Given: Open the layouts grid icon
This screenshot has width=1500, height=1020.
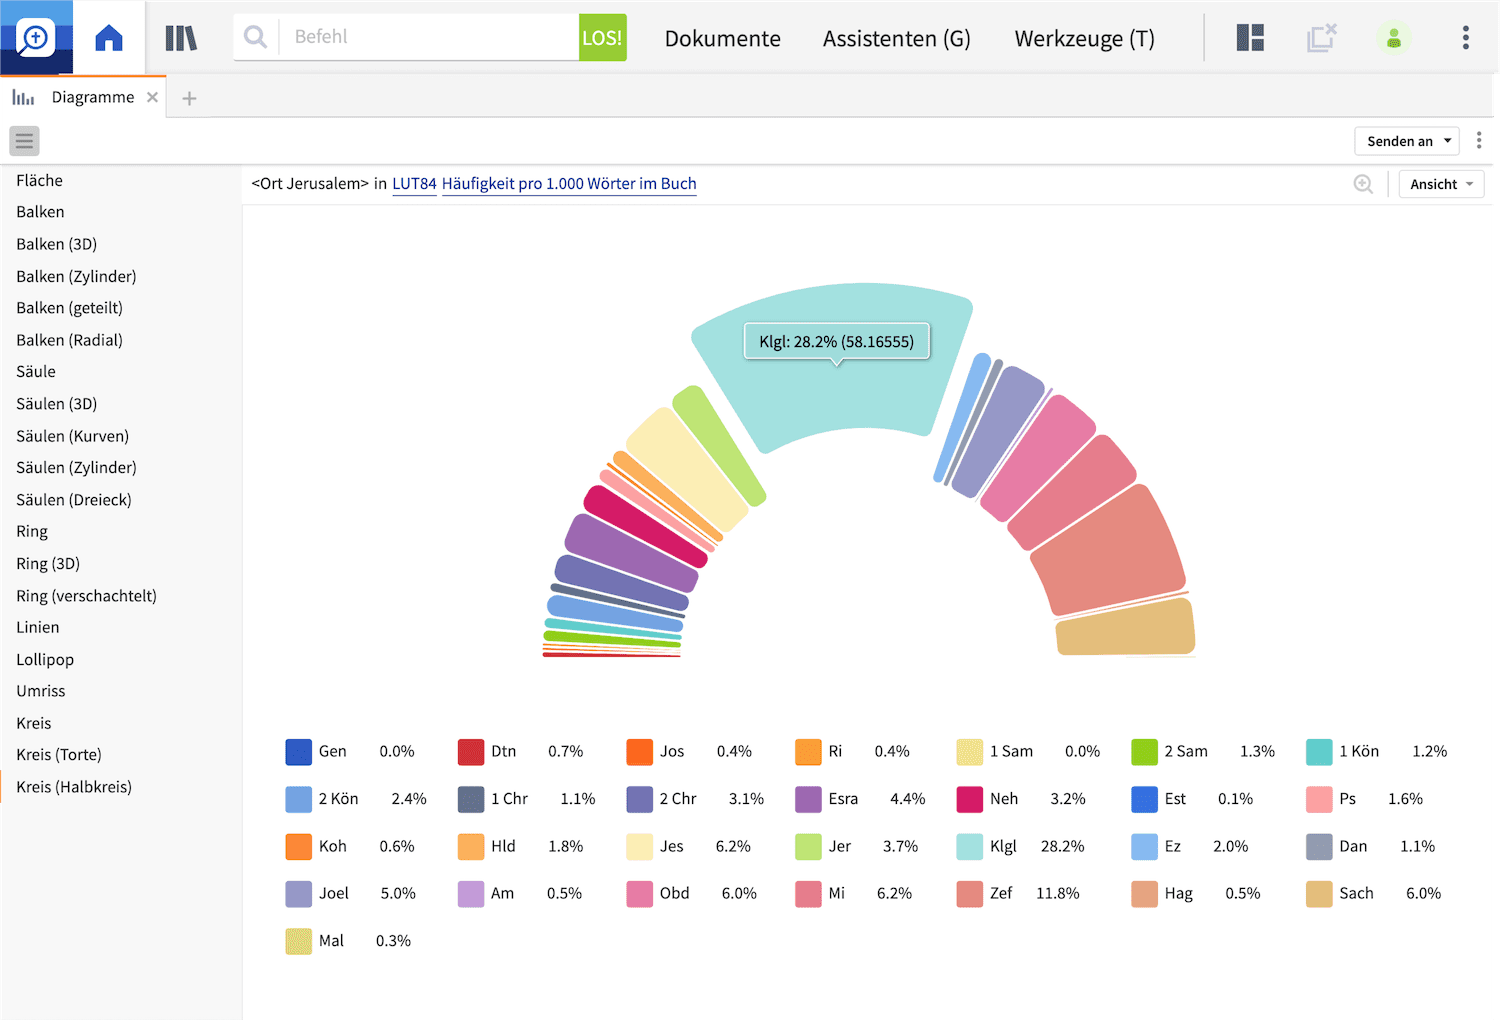Looking at the screenshot, I should point(1250,38).
